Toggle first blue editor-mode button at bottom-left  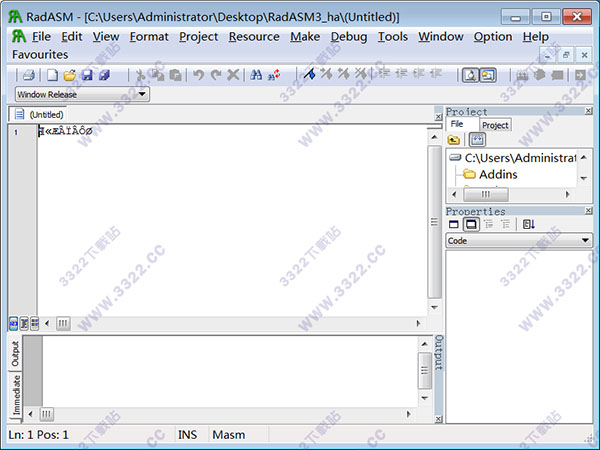coord(13,323)
